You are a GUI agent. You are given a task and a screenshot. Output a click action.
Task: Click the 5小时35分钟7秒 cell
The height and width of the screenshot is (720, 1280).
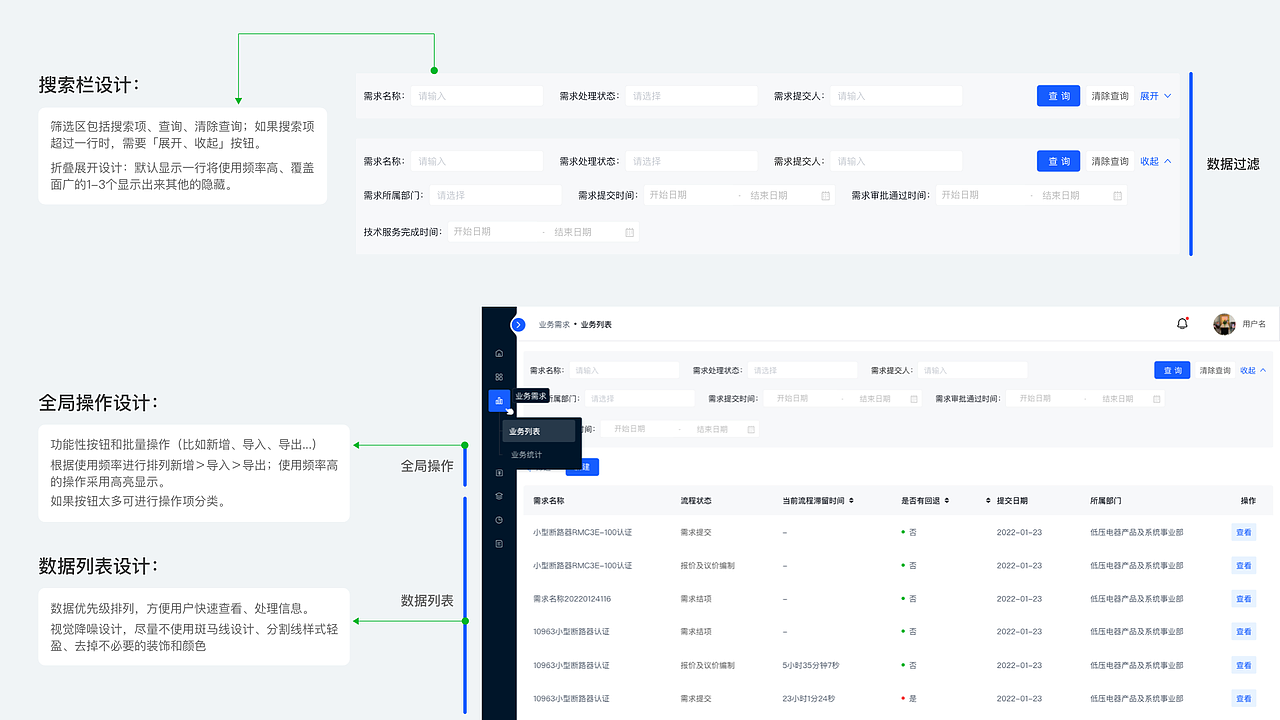pyautogui.click(x=811, y=665)
